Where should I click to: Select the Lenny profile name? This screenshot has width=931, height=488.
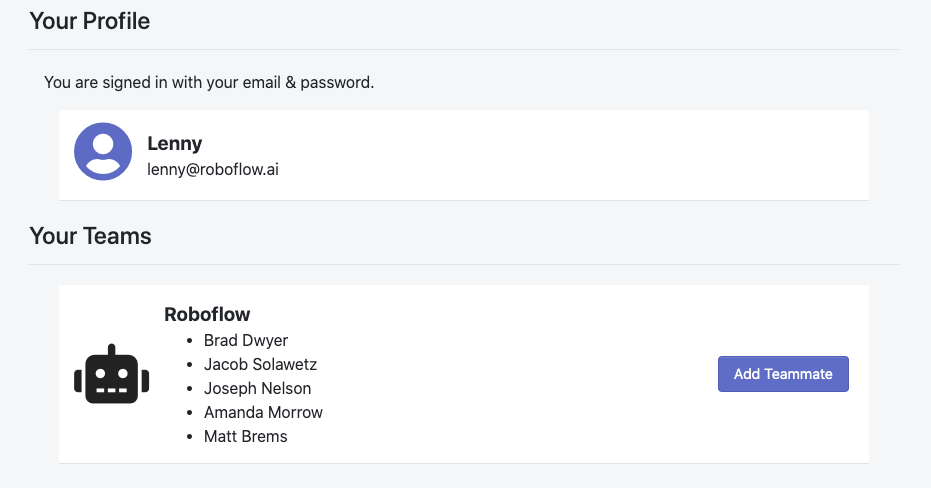(175, 144)
